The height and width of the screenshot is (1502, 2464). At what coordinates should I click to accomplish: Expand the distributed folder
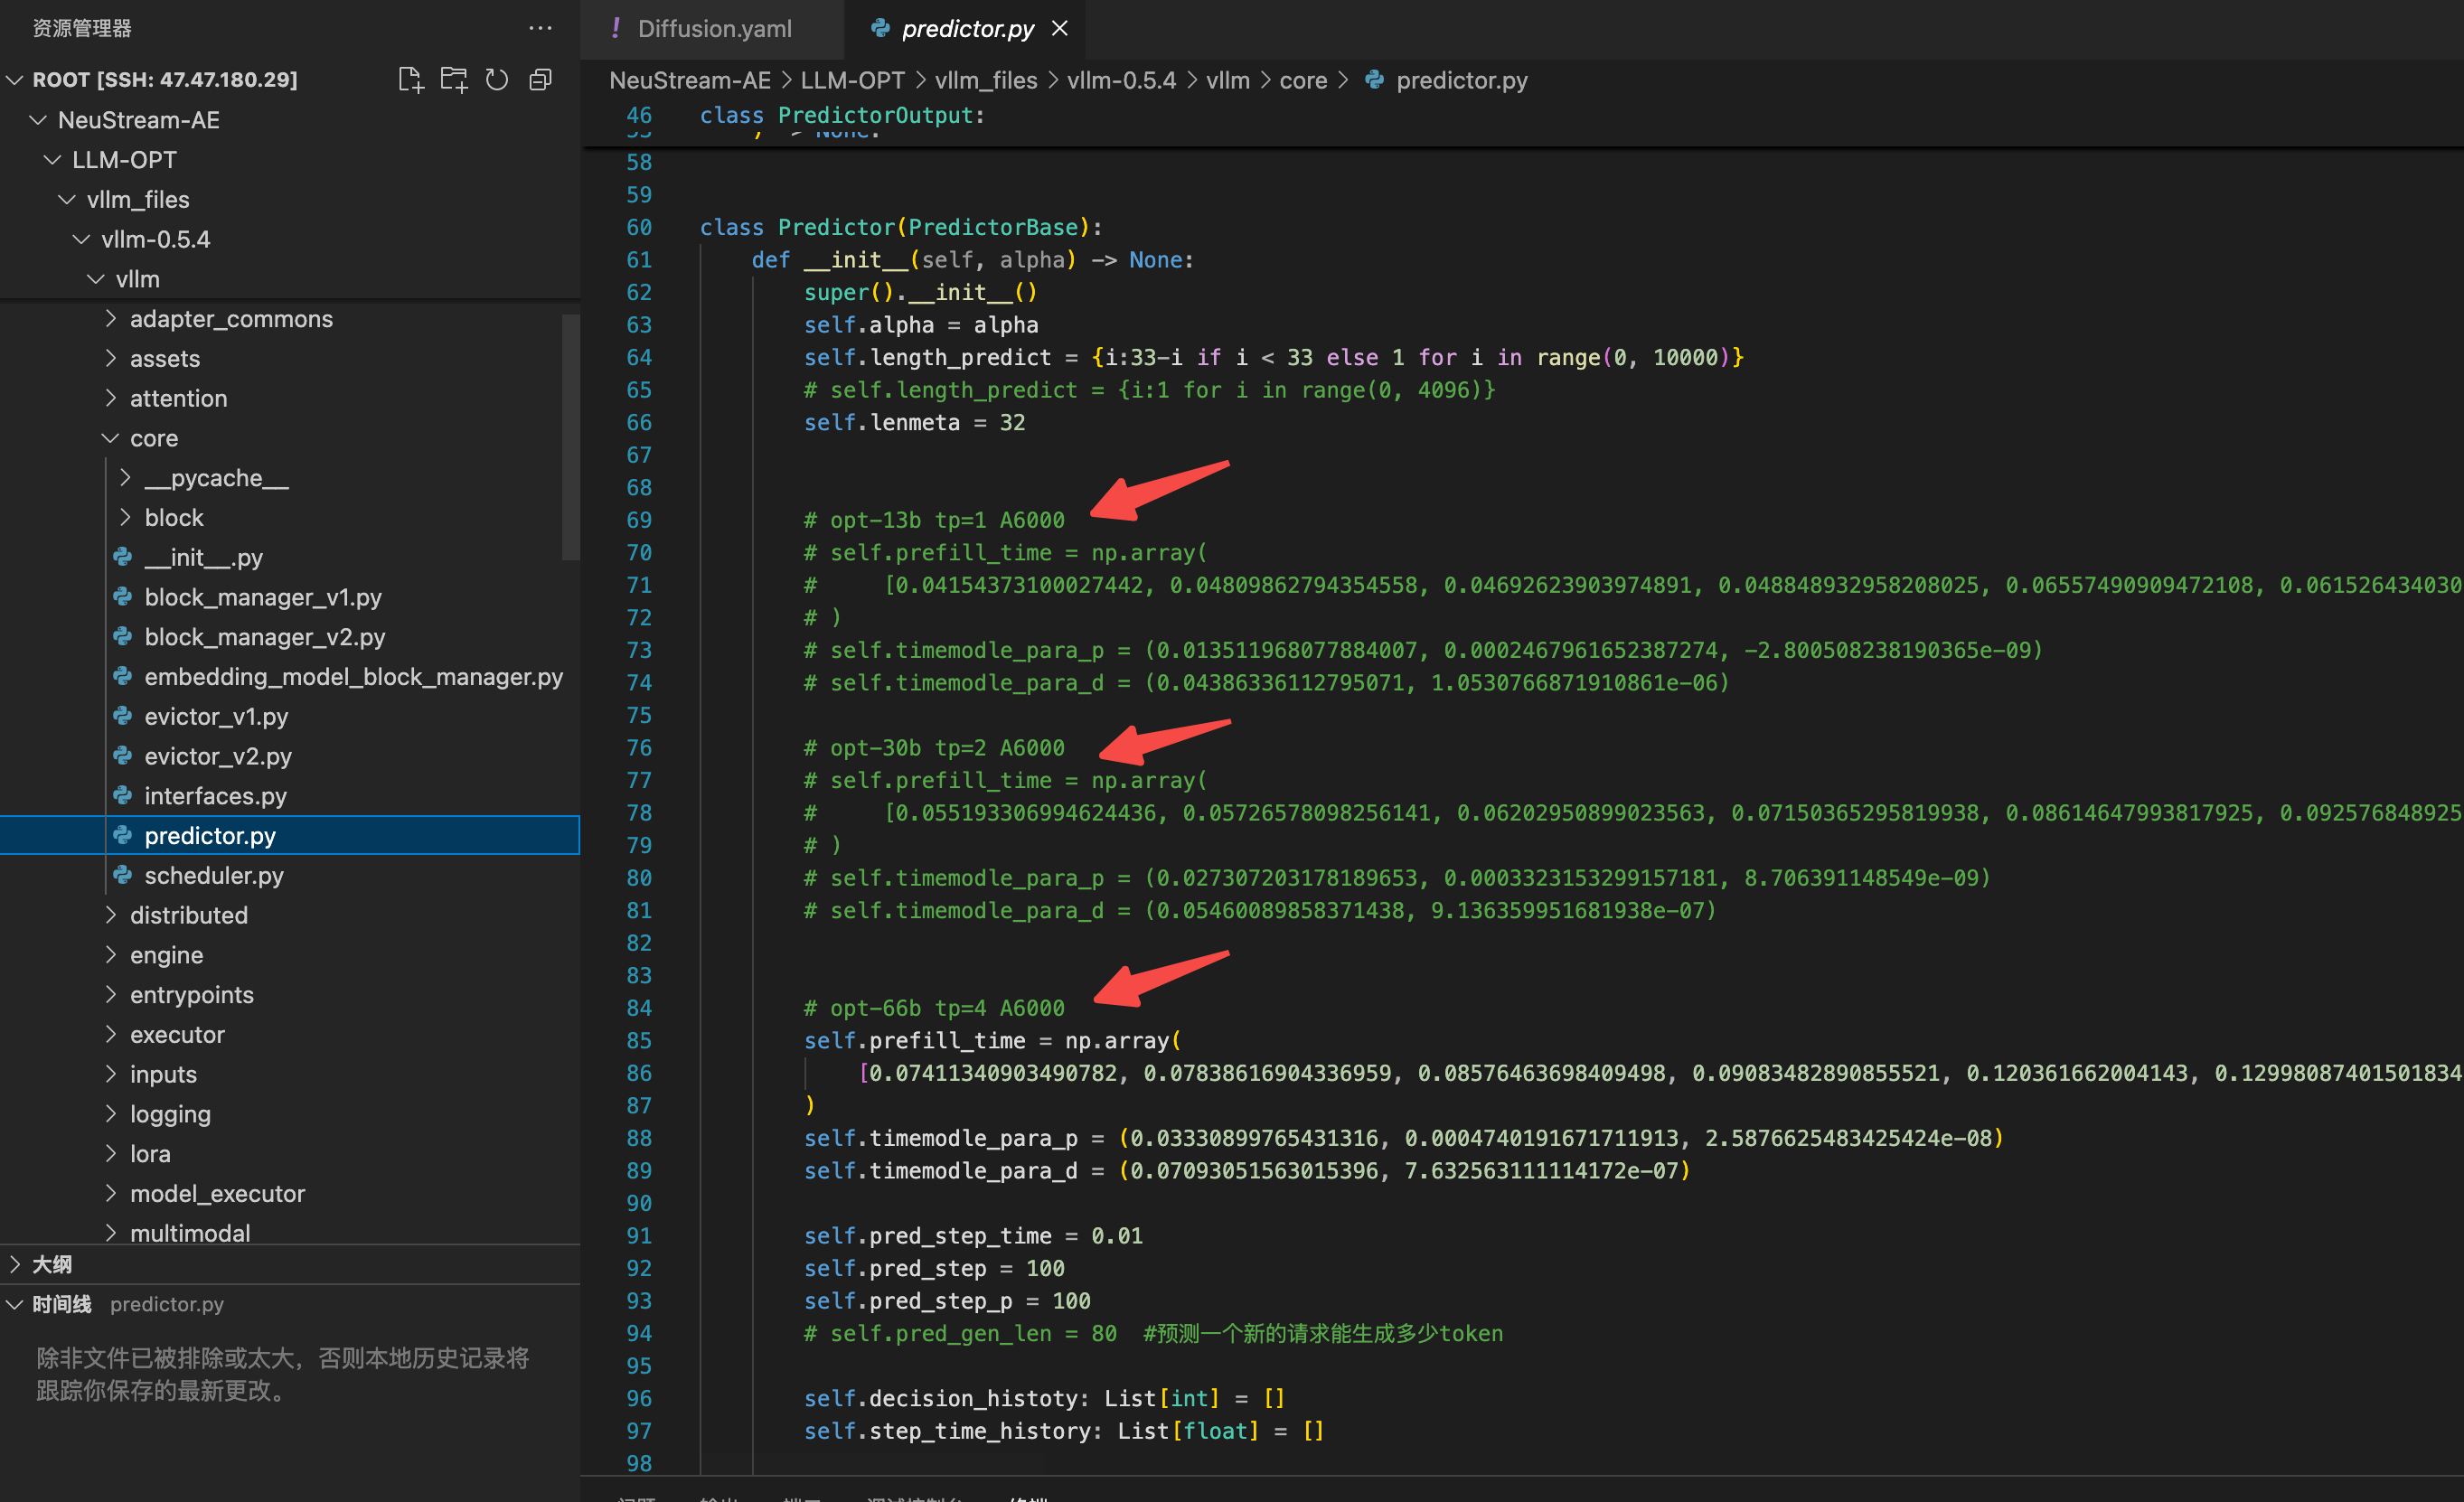point(111,915)
